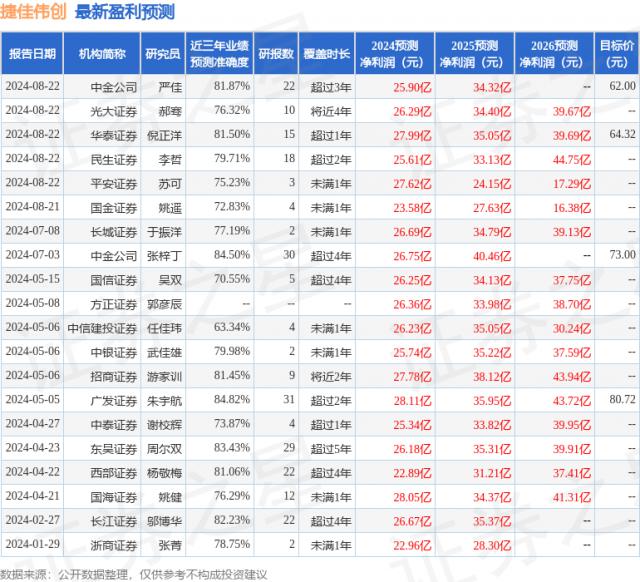Click the 80.72 target price value
The height and width of the screenshot is (582, 640).
tap(620, 399)
